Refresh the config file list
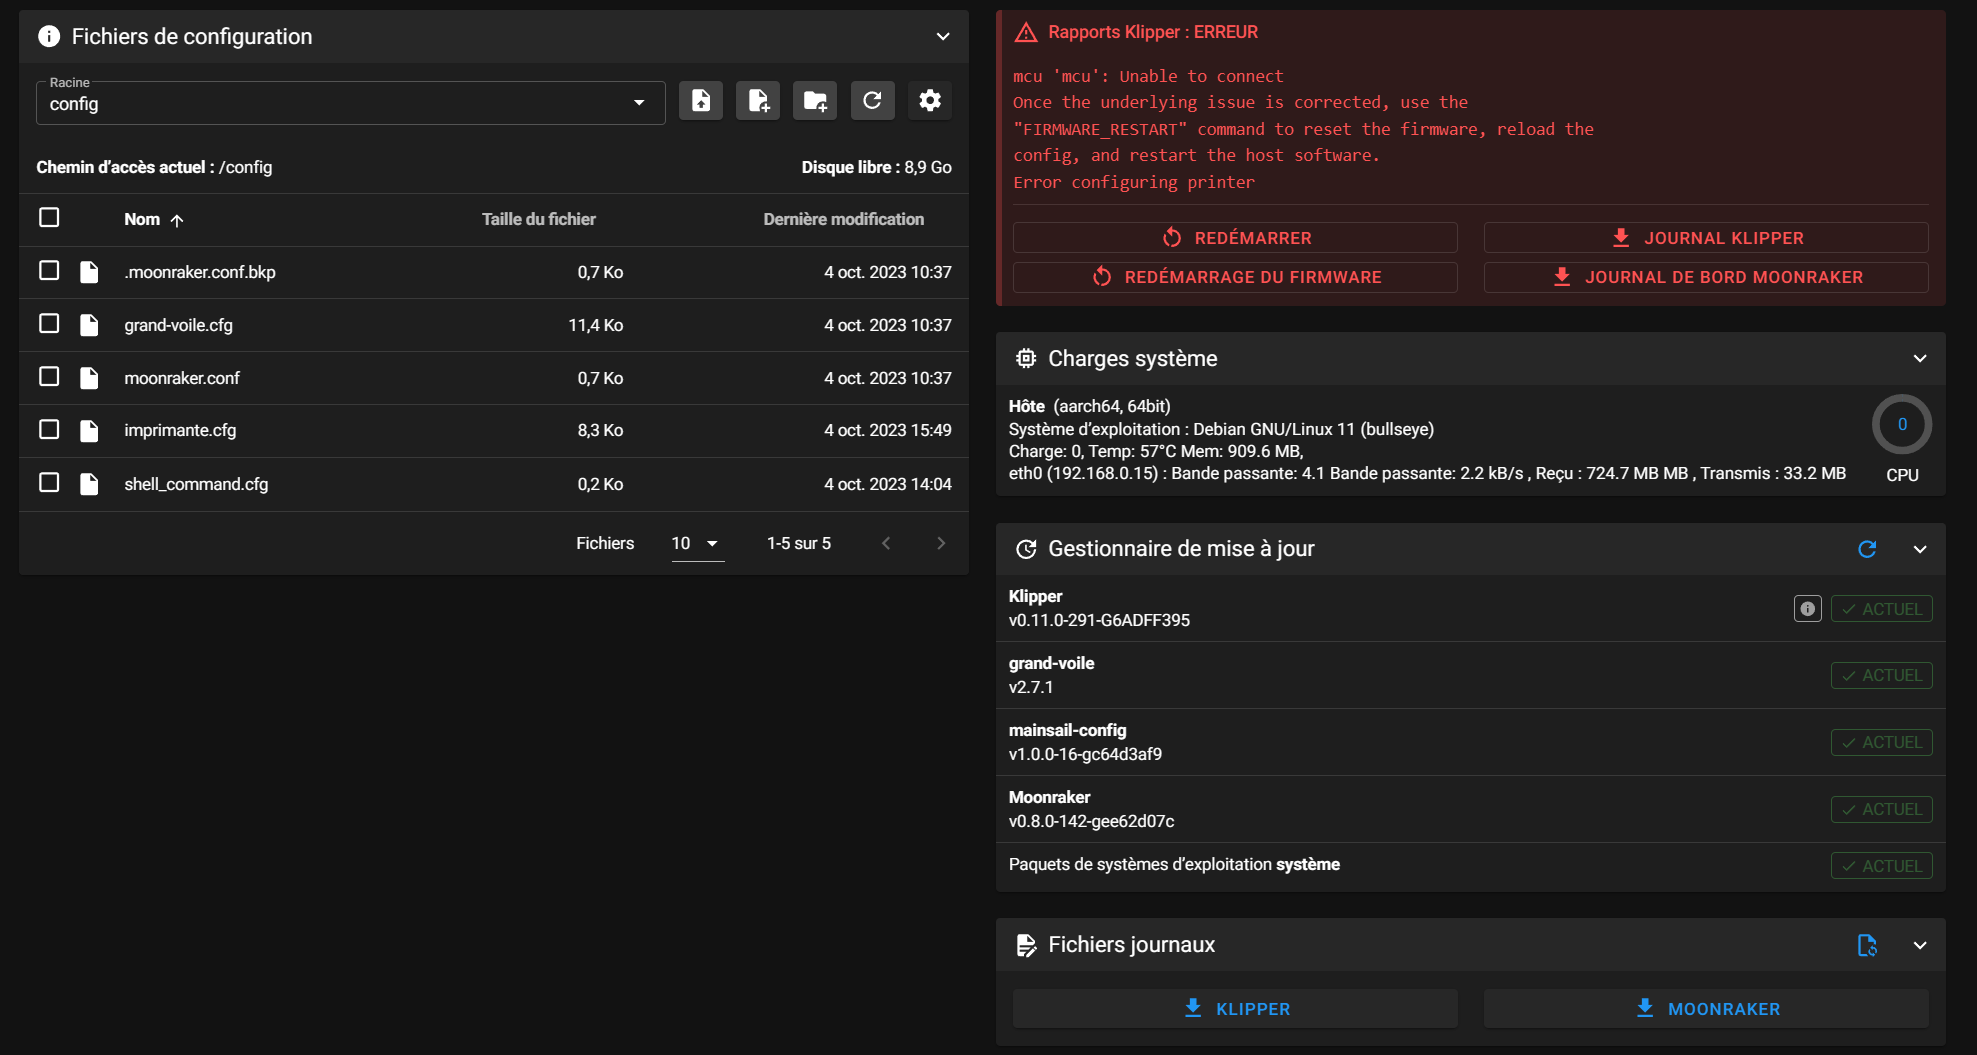The width and height of the screenshot is (1977, 1055). click(872, 101)
